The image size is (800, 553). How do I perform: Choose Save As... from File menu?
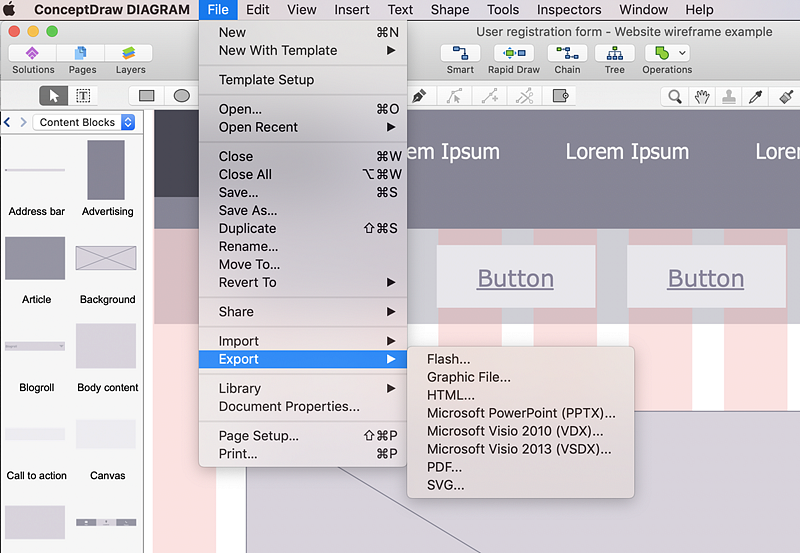(303, 210)
